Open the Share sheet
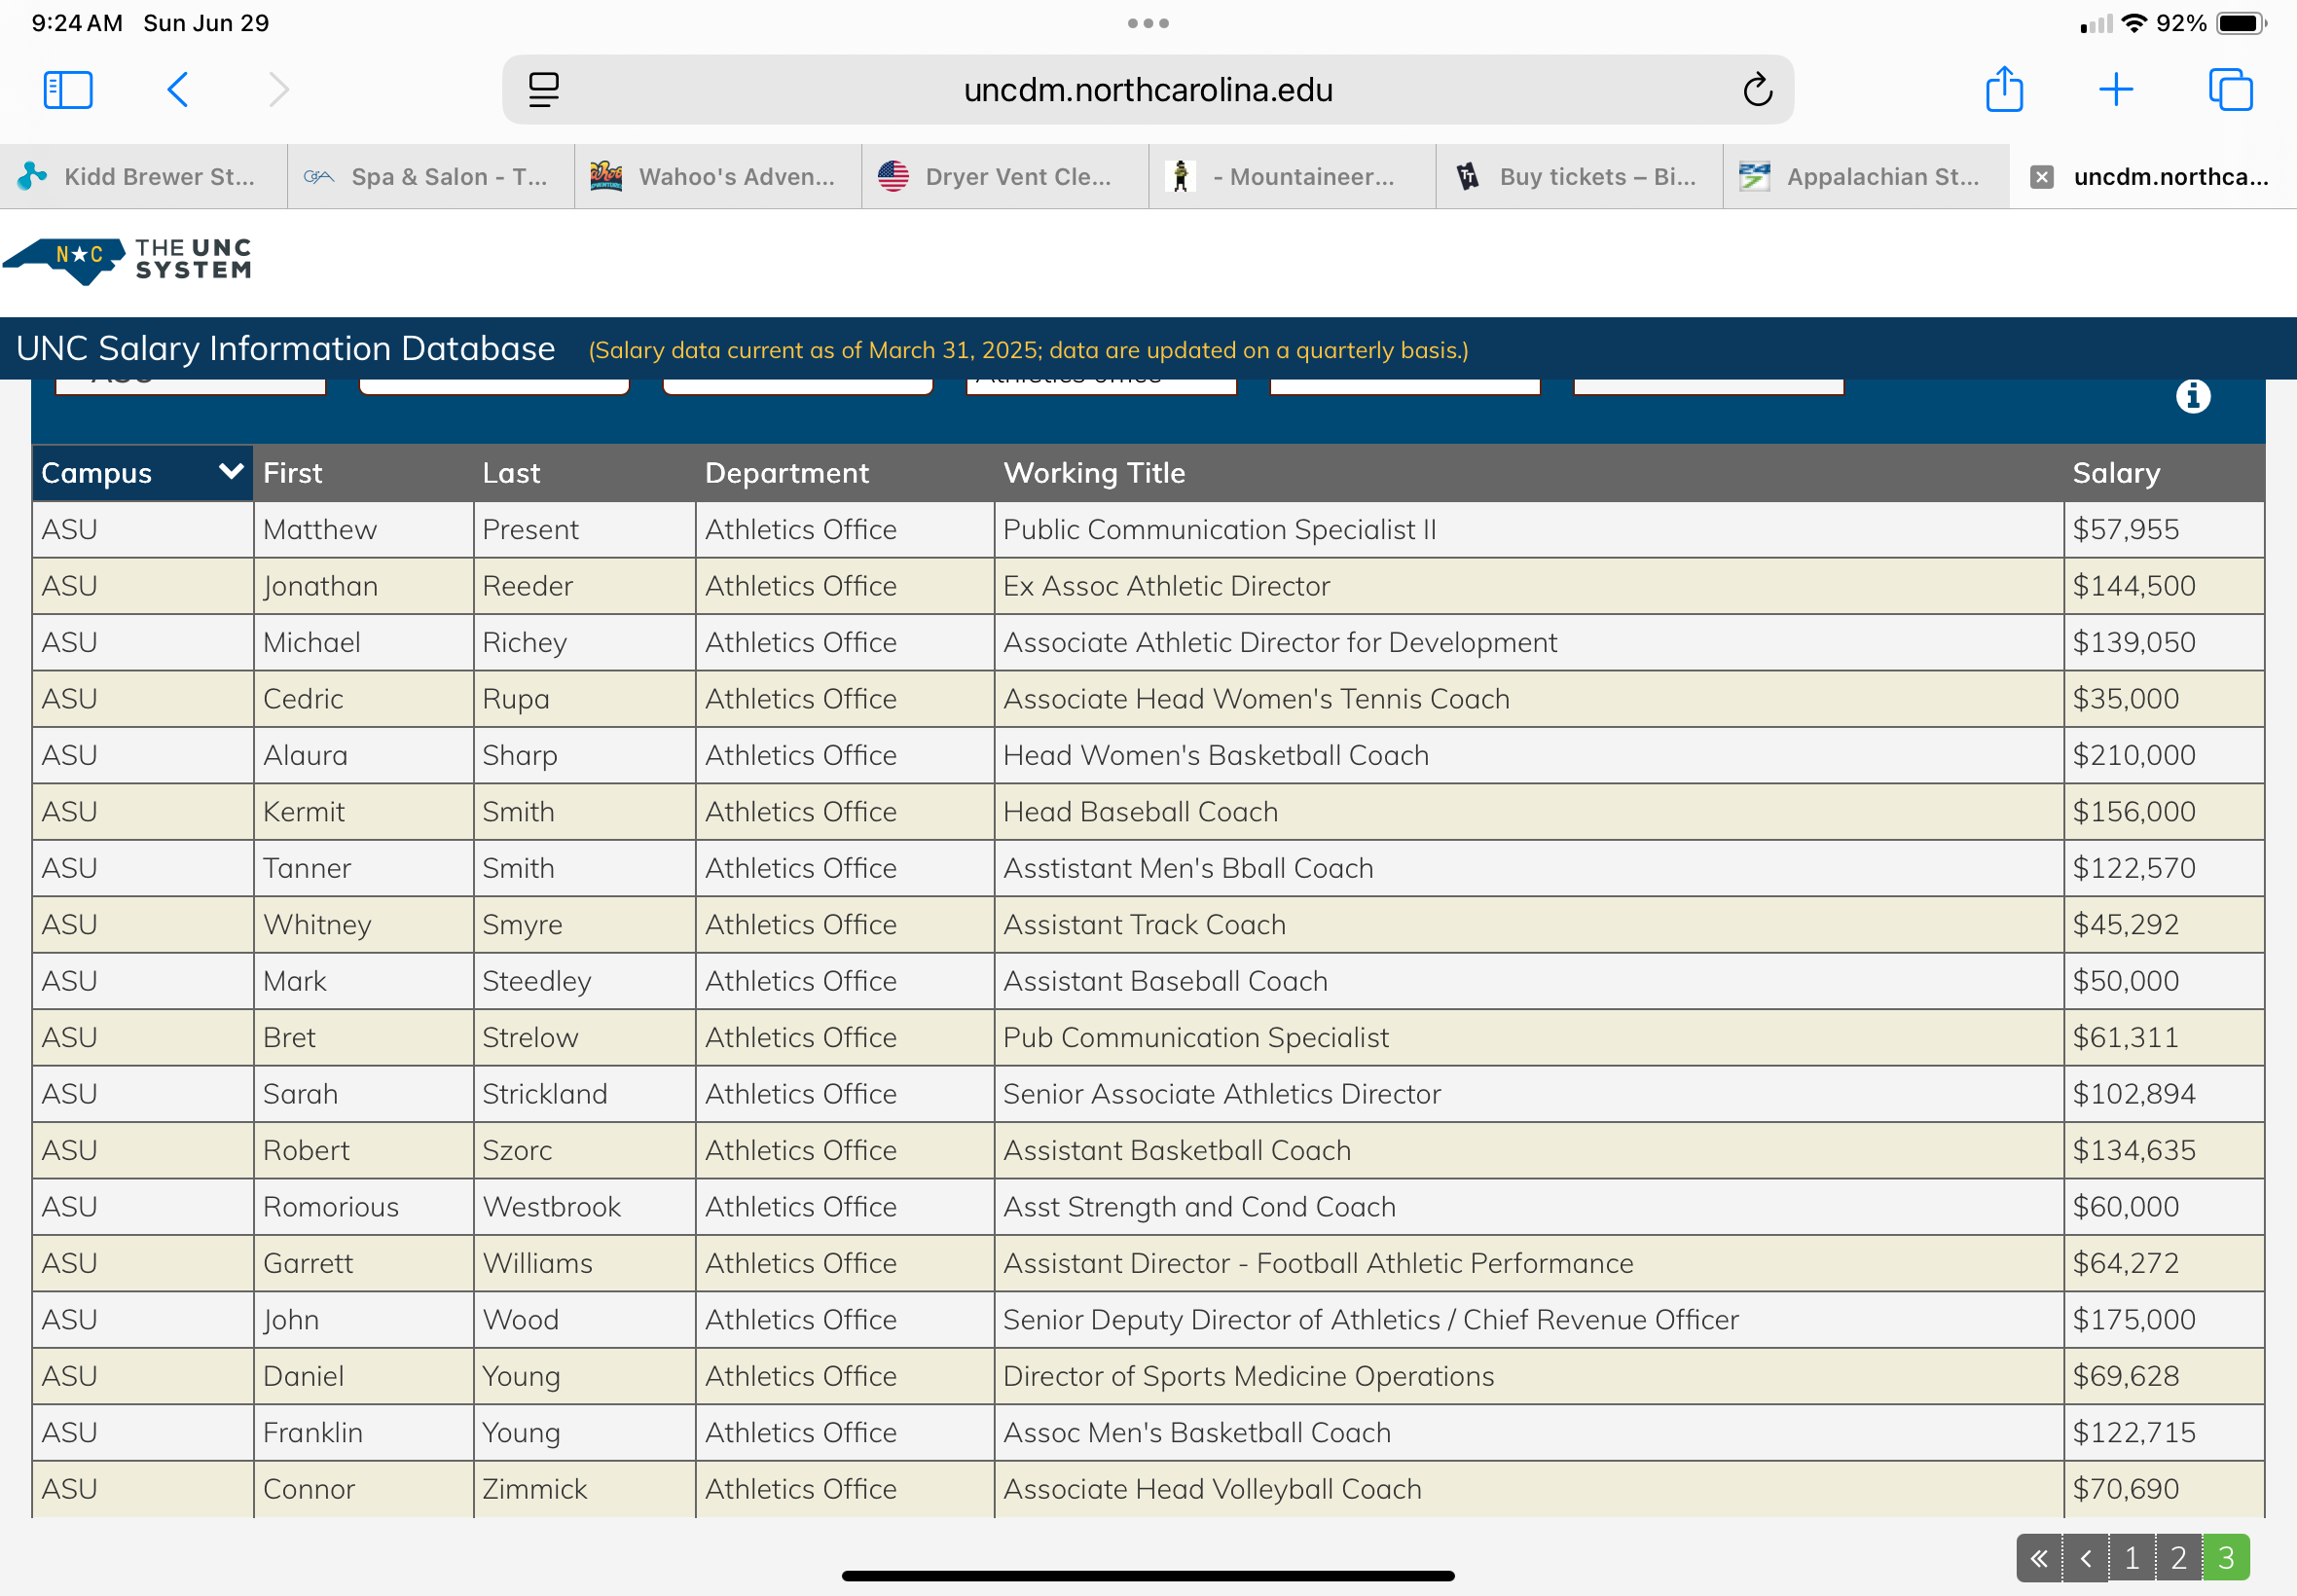 click(2004, 90)
